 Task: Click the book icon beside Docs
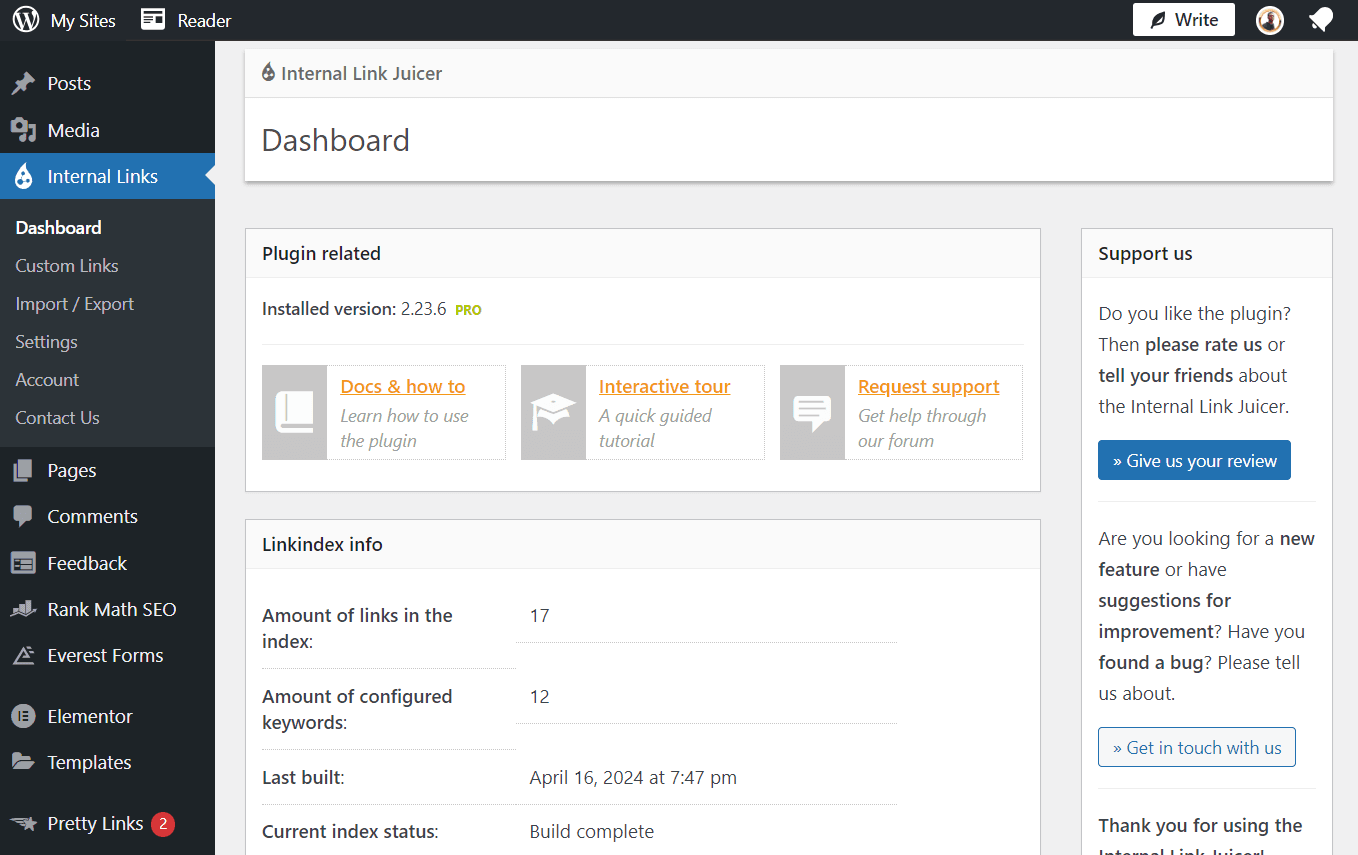(x=294, y=412)
